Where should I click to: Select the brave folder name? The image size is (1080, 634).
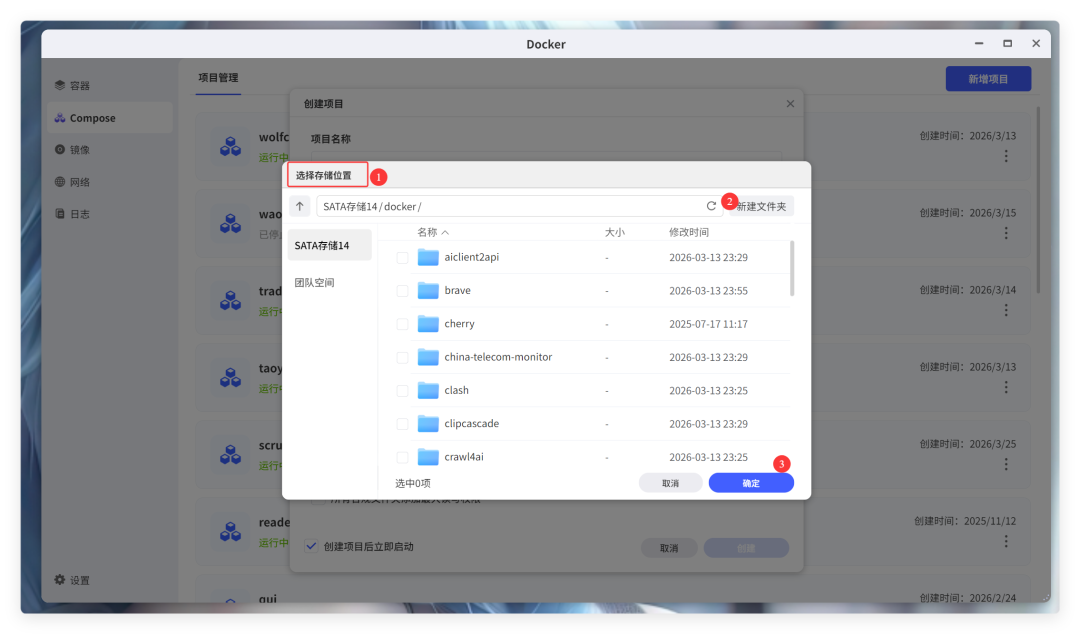pos(457,290)
